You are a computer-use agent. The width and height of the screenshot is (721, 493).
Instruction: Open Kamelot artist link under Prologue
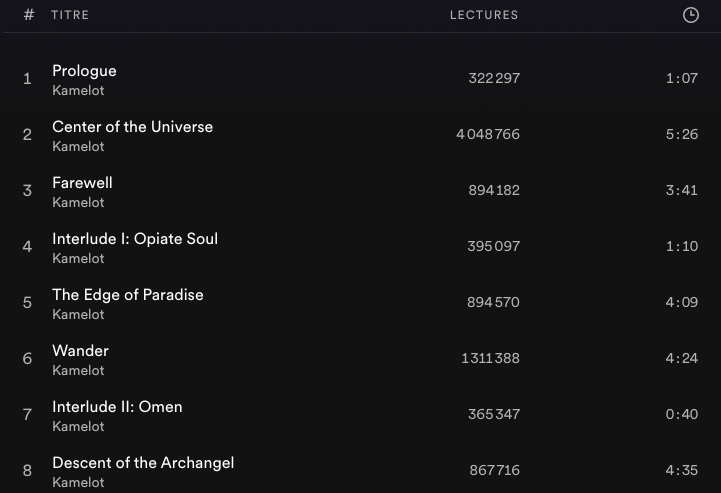pyautogui.click(x=78, y=91)
